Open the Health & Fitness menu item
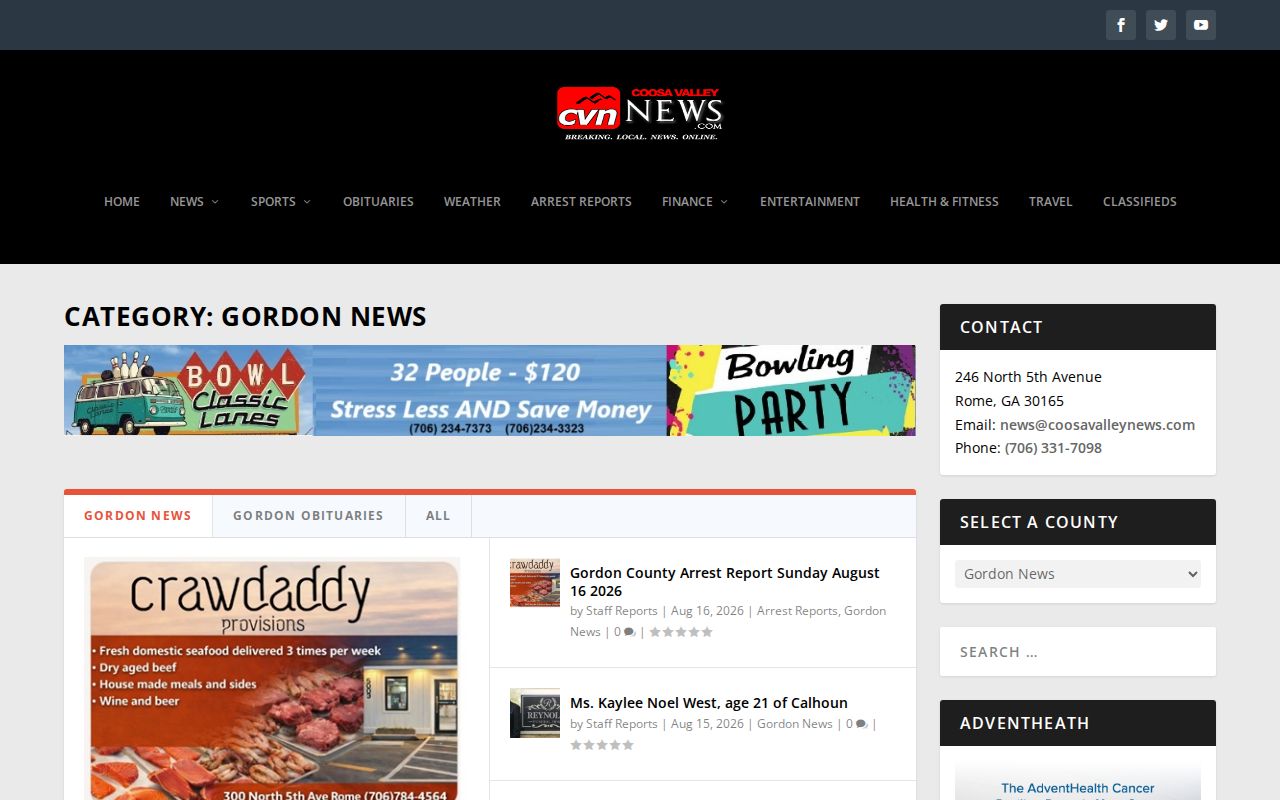This screenshot has height=800, width=1280. [944, 201]
